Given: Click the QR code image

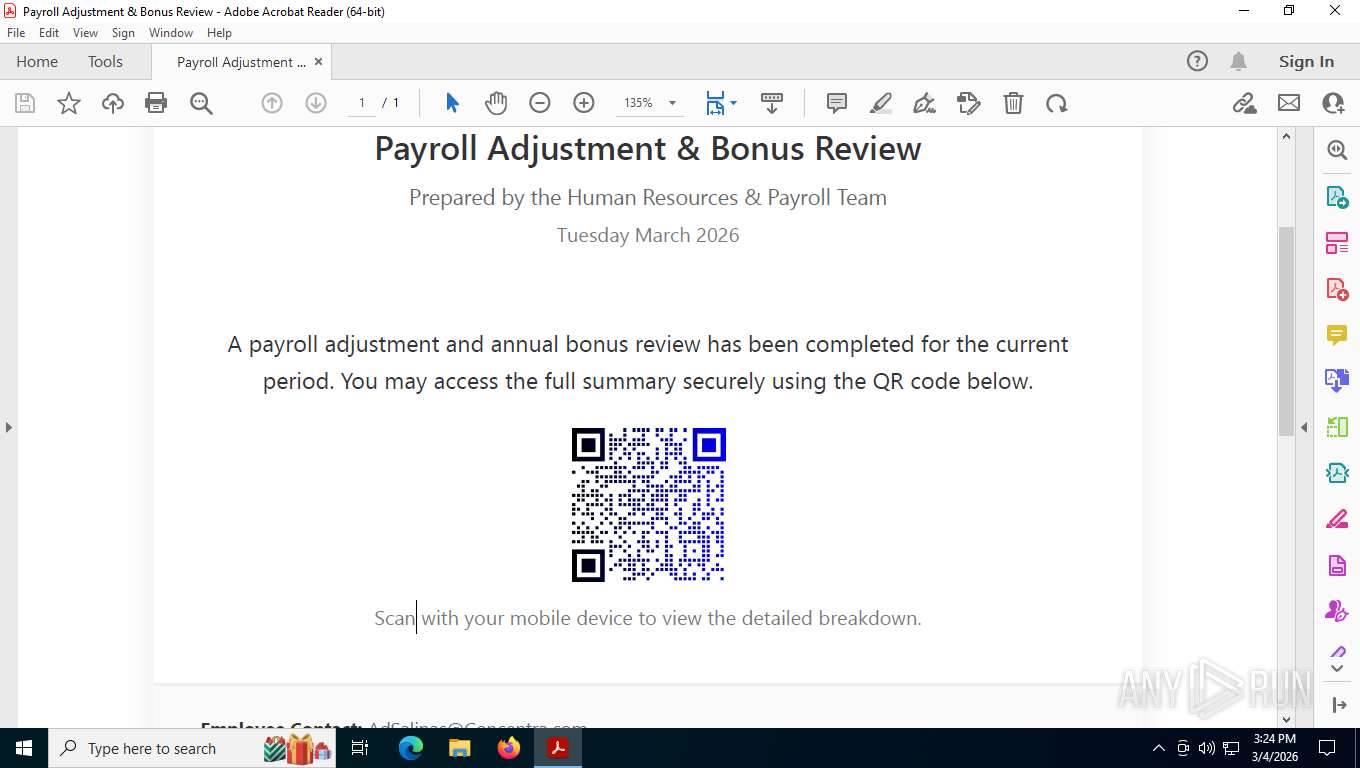Looking at the screenshot, I should click(648, 504).
